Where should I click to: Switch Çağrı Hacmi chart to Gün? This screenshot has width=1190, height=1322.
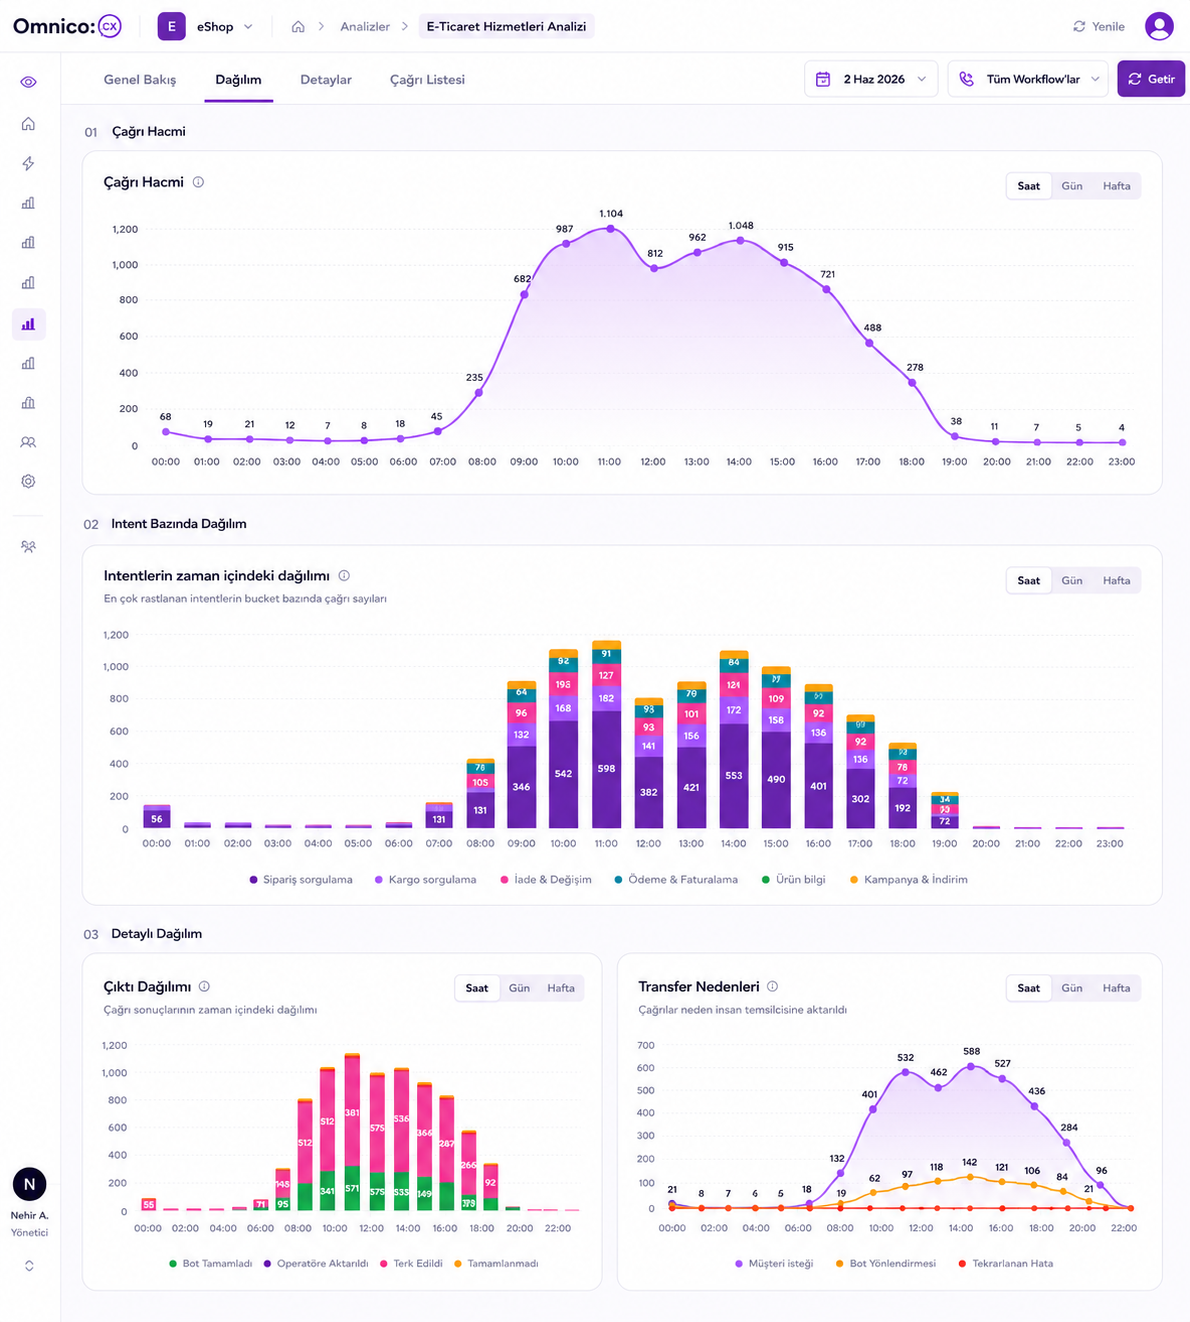pyautogui.click(x=1072, y=186)
